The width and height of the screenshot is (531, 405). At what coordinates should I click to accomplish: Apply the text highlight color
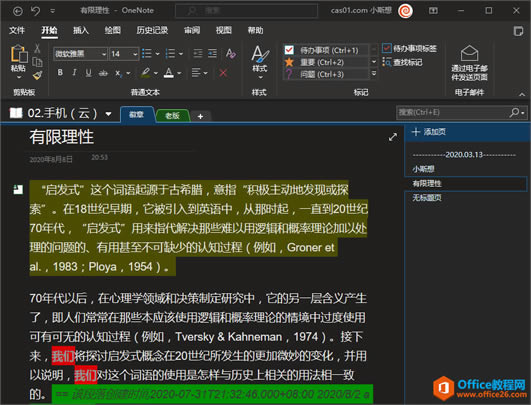click(146, 72)
